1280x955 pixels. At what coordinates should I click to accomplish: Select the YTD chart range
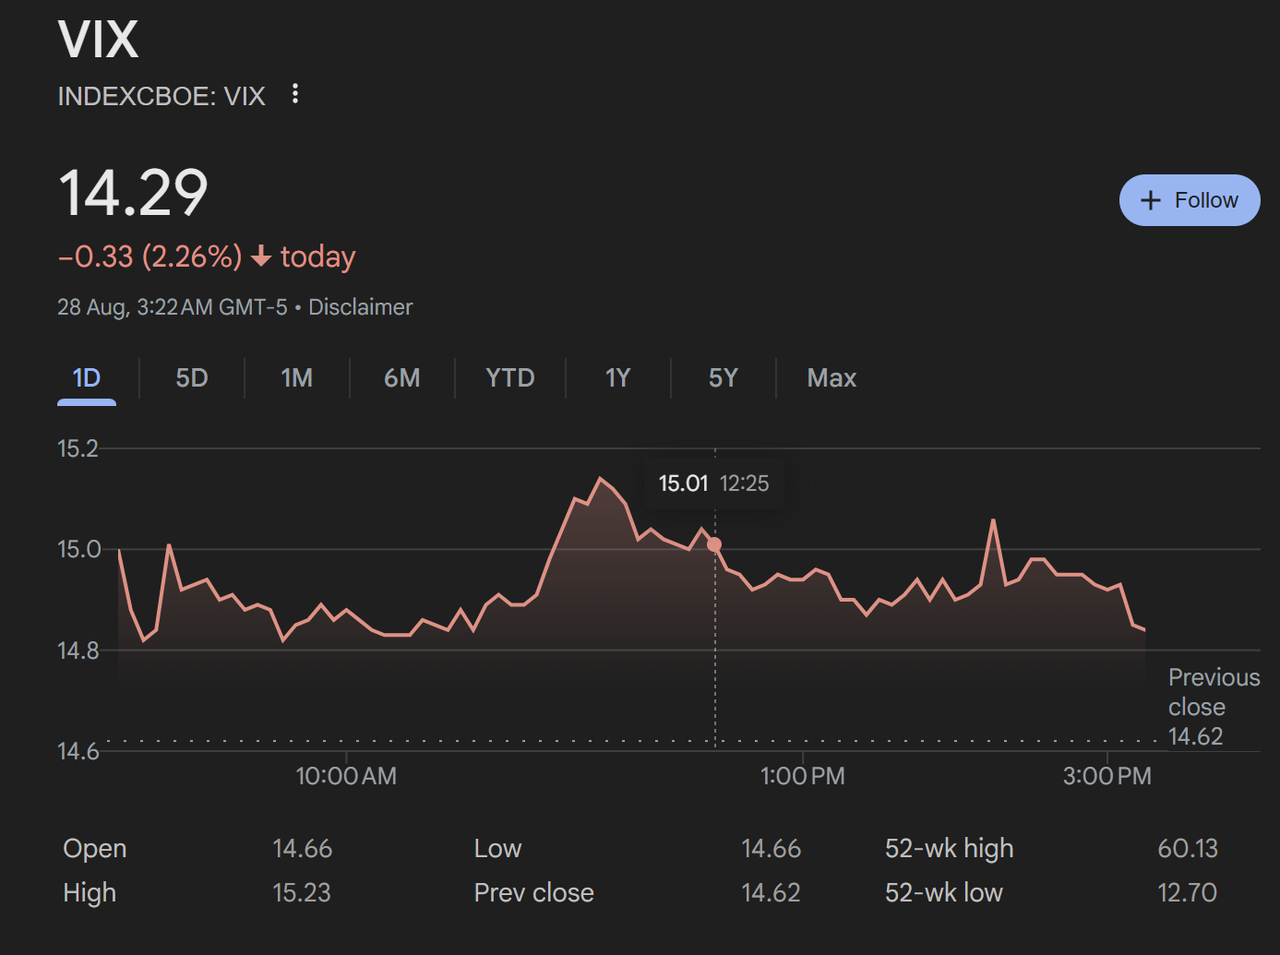pyautogui.click(x=510, y=378)
